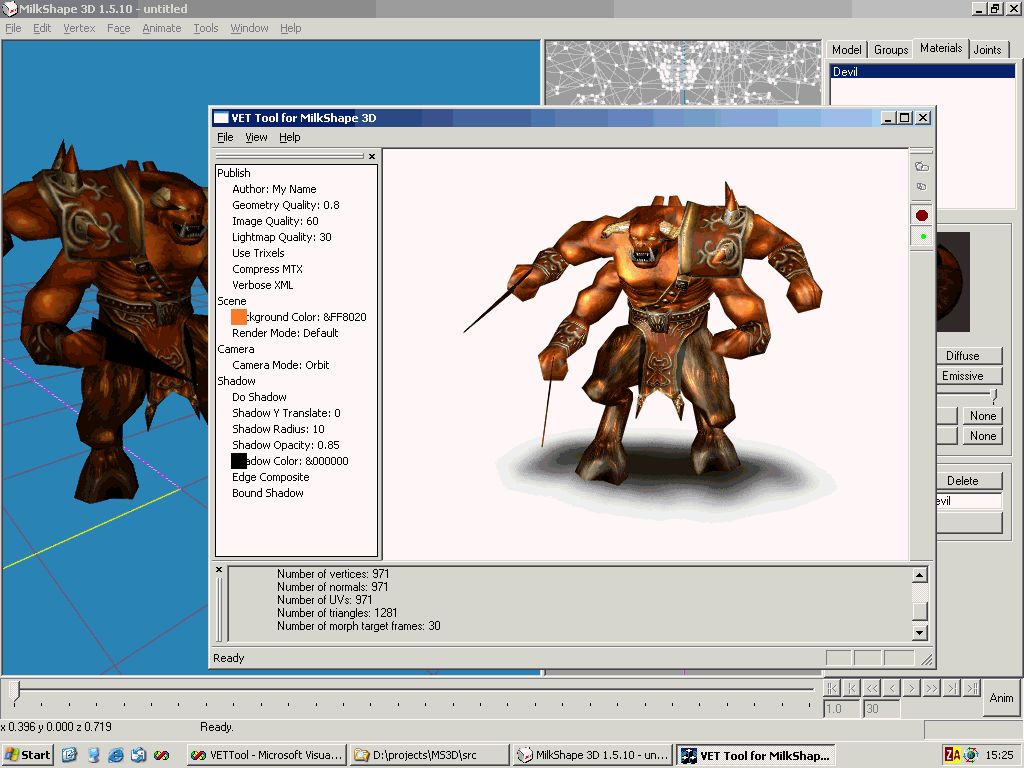Click the small camera icon in VET Tool toolbar
The width and height of the screenshot is (1024, 768).
[x=921, y=187]
